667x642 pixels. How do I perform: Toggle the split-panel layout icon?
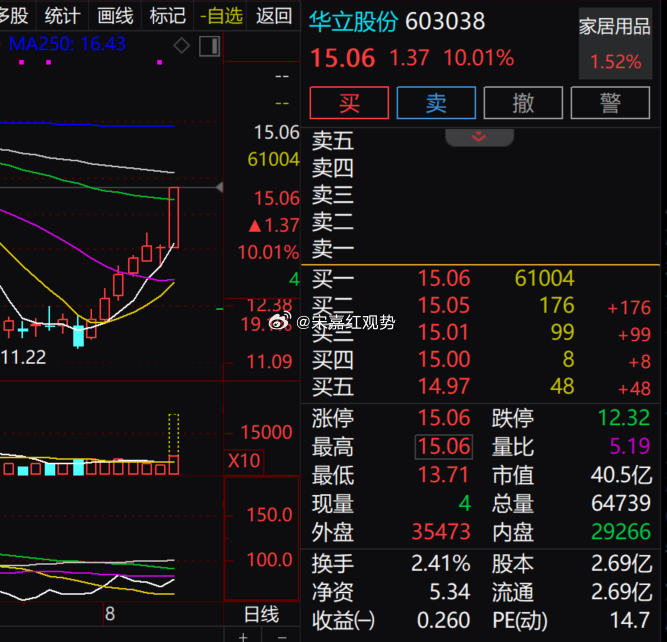click(x=209, y=46)
